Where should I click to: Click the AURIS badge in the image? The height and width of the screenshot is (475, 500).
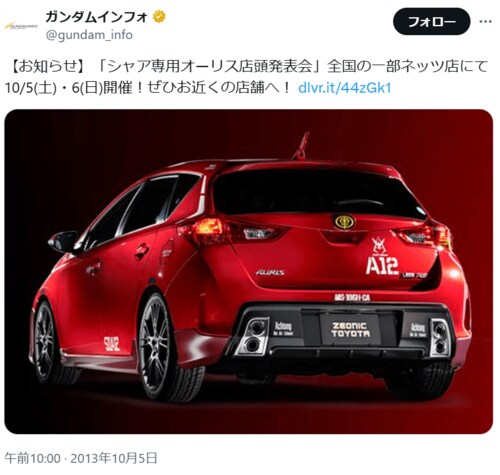(270, 272)
